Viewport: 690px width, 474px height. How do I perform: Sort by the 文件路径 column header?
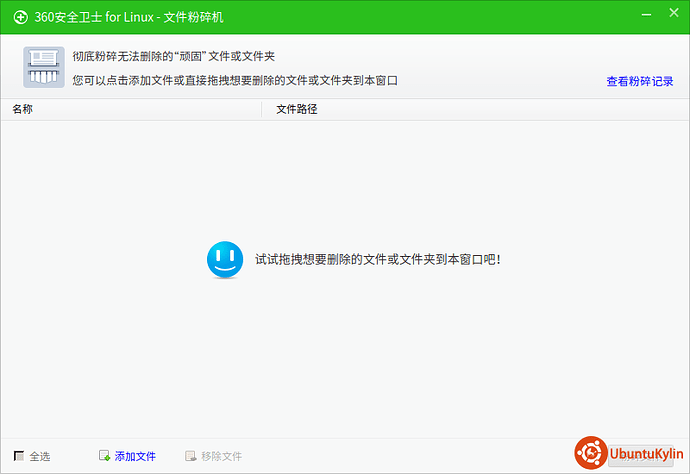point(297,109)
